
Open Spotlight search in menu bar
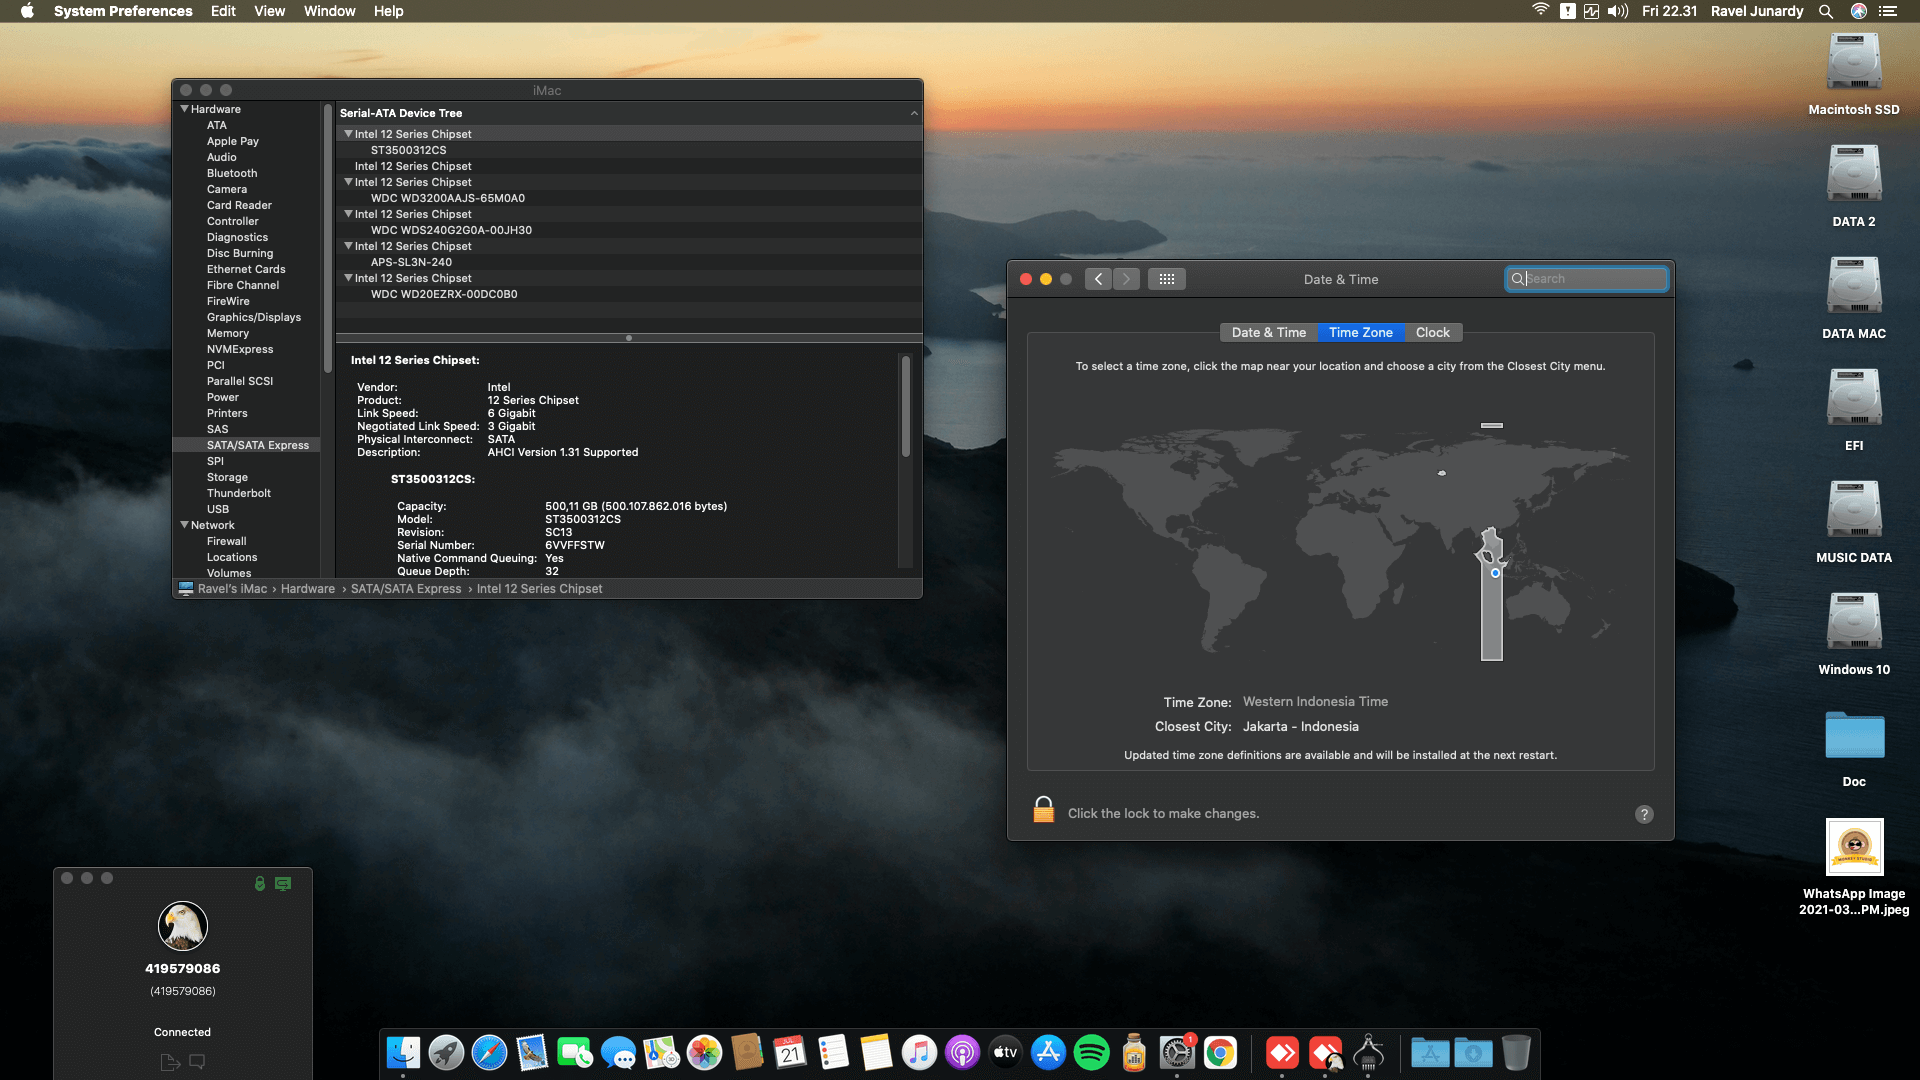point(1826,11)
